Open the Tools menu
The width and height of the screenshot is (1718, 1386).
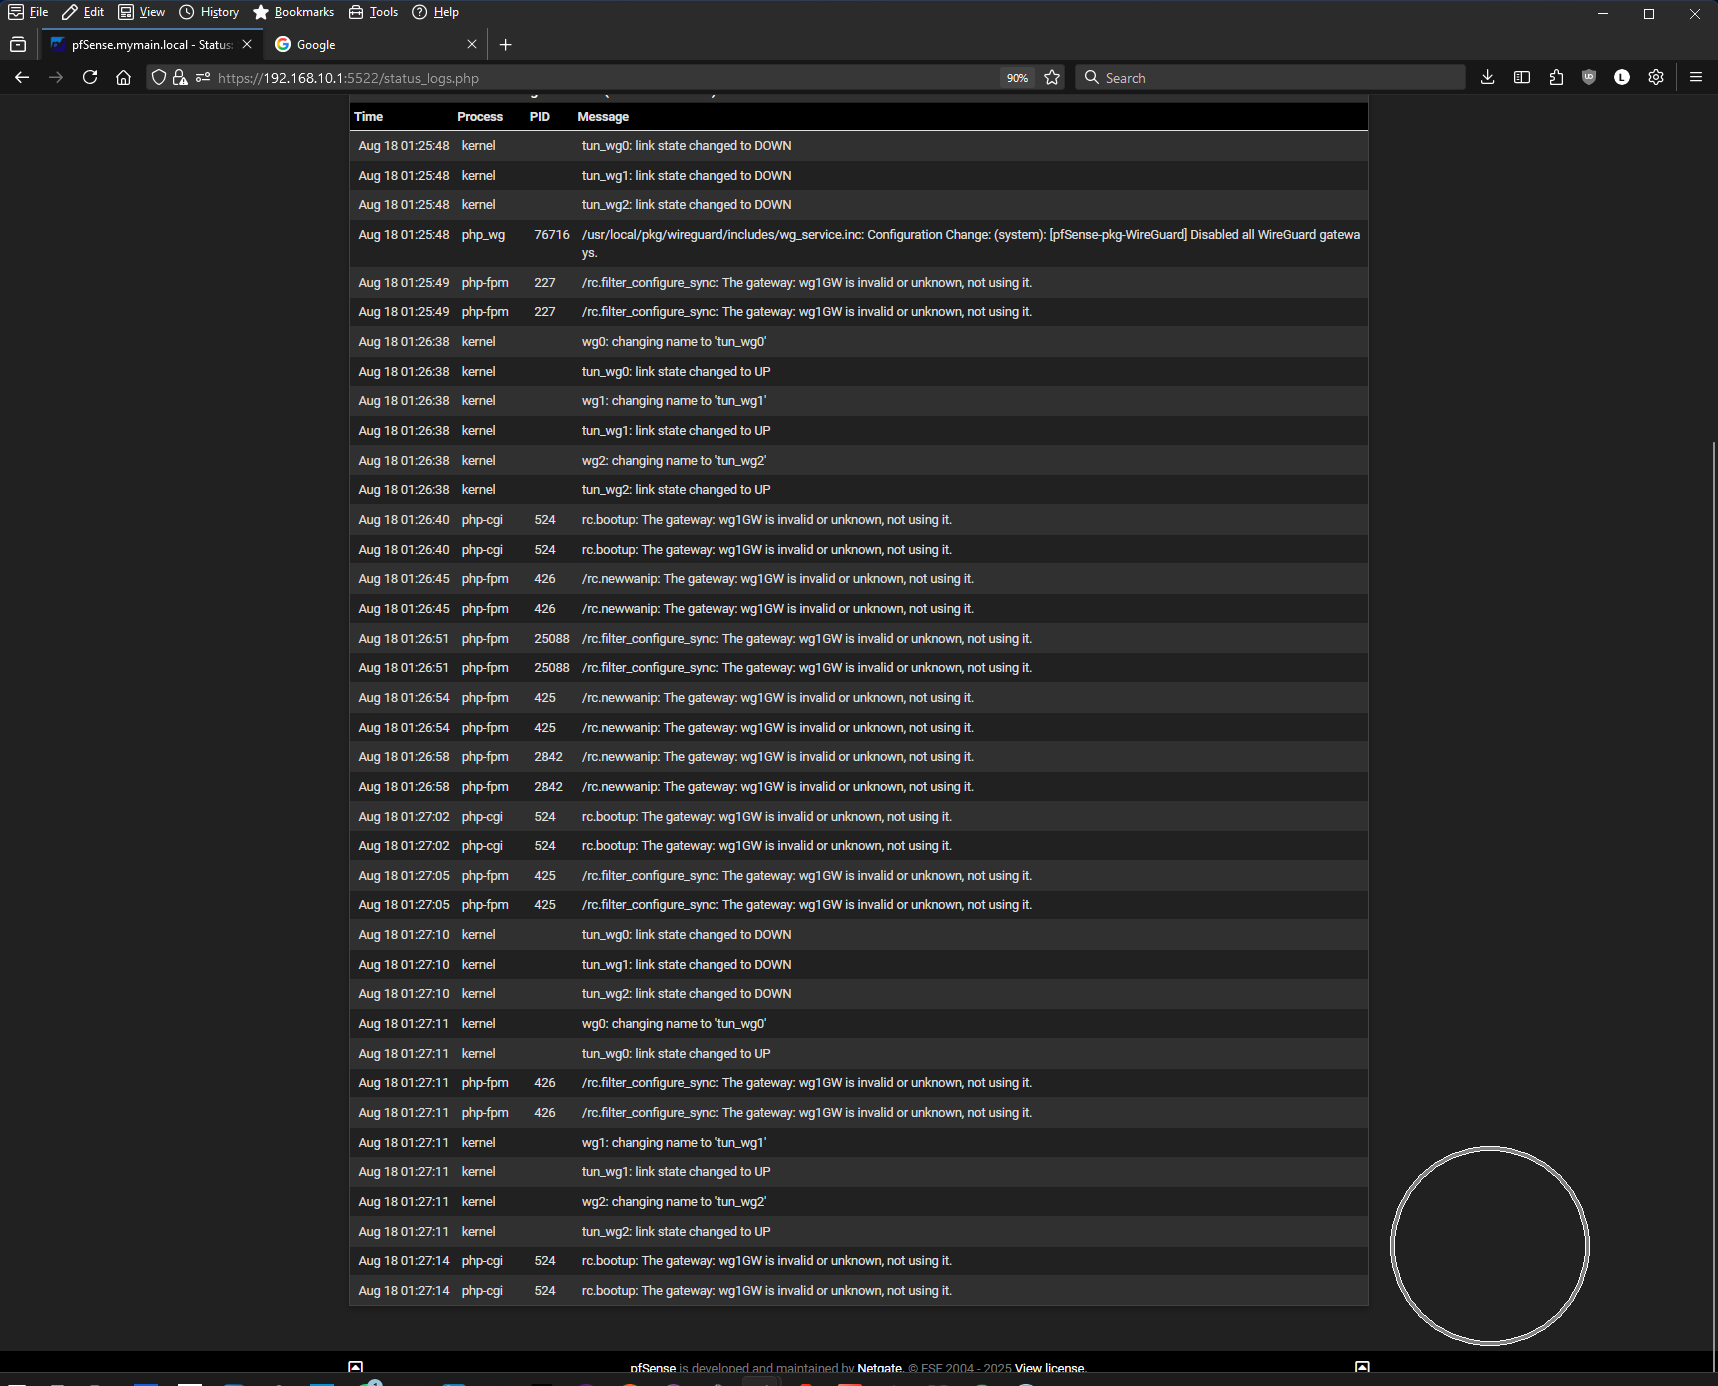(374, 12)
